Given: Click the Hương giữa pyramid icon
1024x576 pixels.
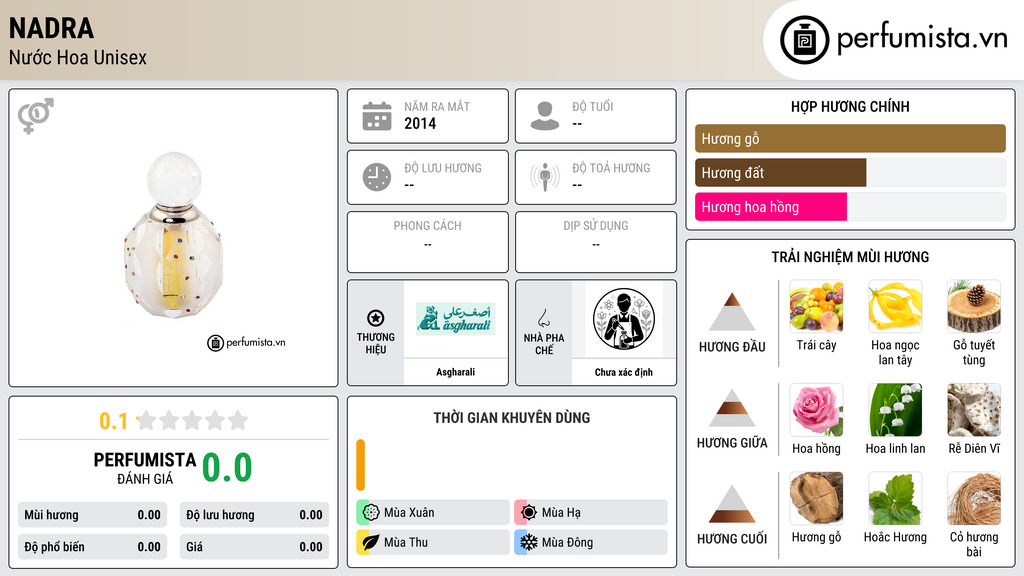Looking at the screenshot, I should coord(732,408).
